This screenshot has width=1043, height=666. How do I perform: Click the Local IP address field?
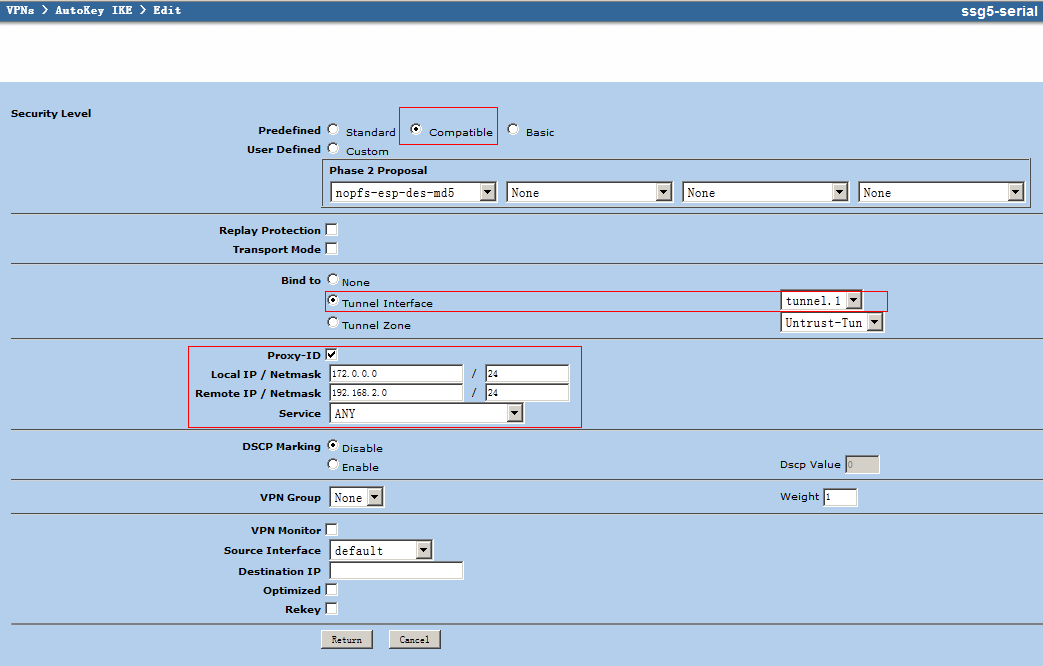396,373
